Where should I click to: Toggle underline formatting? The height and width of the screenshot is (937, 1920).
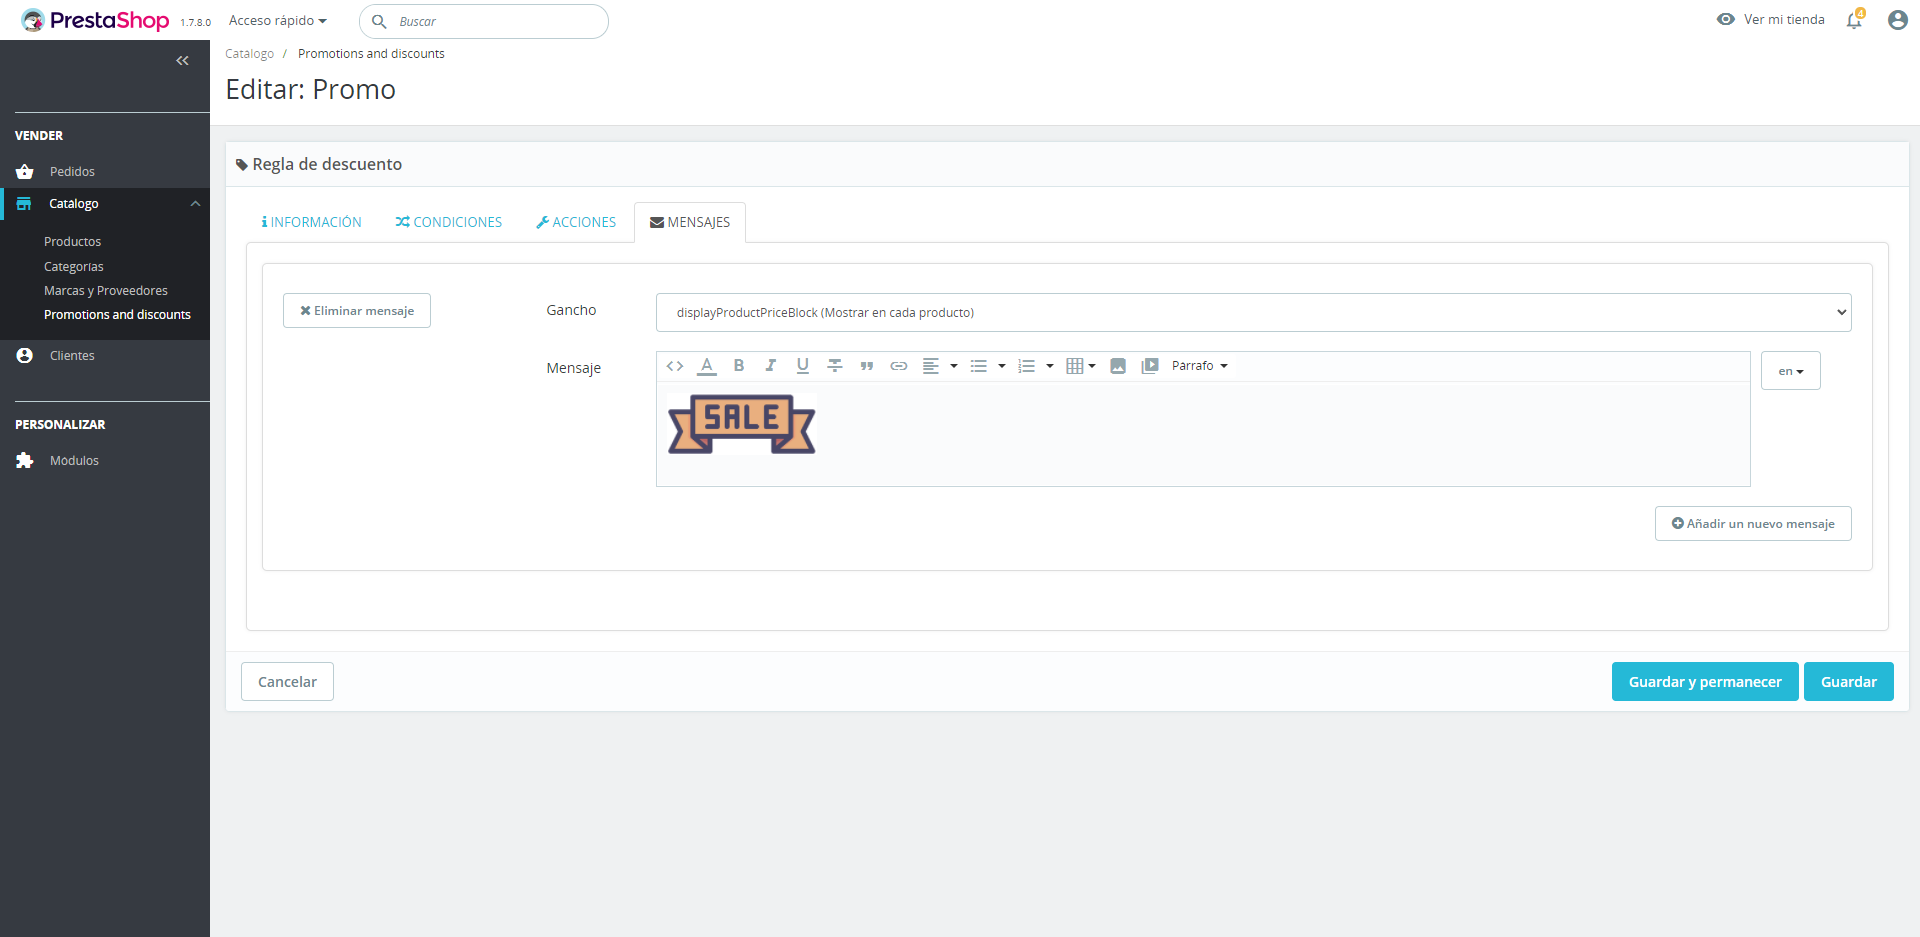click(803, 366)
